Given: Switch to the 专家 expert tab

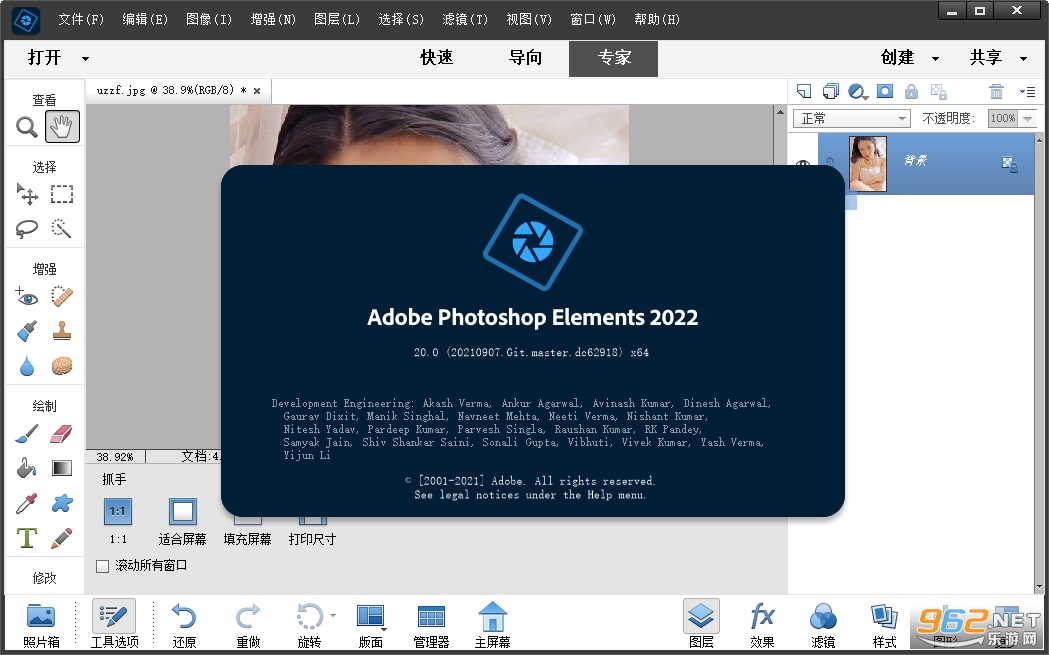Looking at the screenshot, I should 613,59.
